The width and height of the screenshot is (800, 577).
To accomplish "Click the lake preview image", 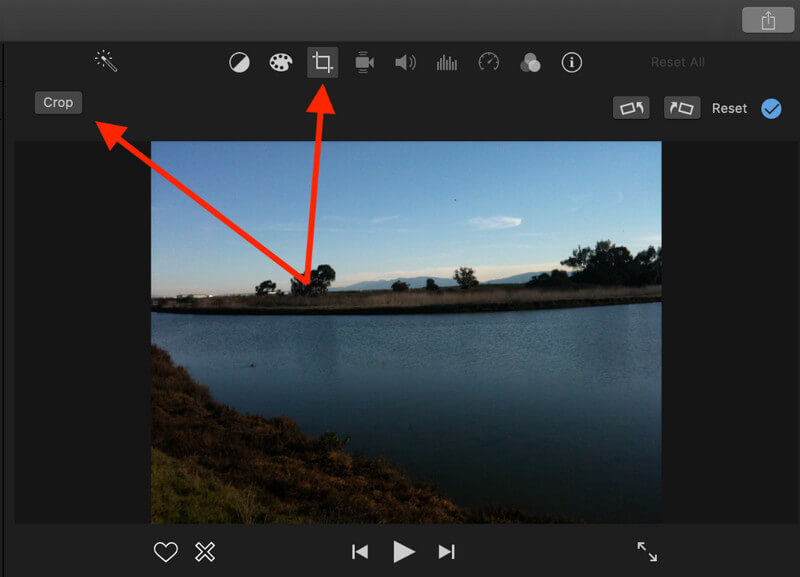I will (x=406, y=332).
